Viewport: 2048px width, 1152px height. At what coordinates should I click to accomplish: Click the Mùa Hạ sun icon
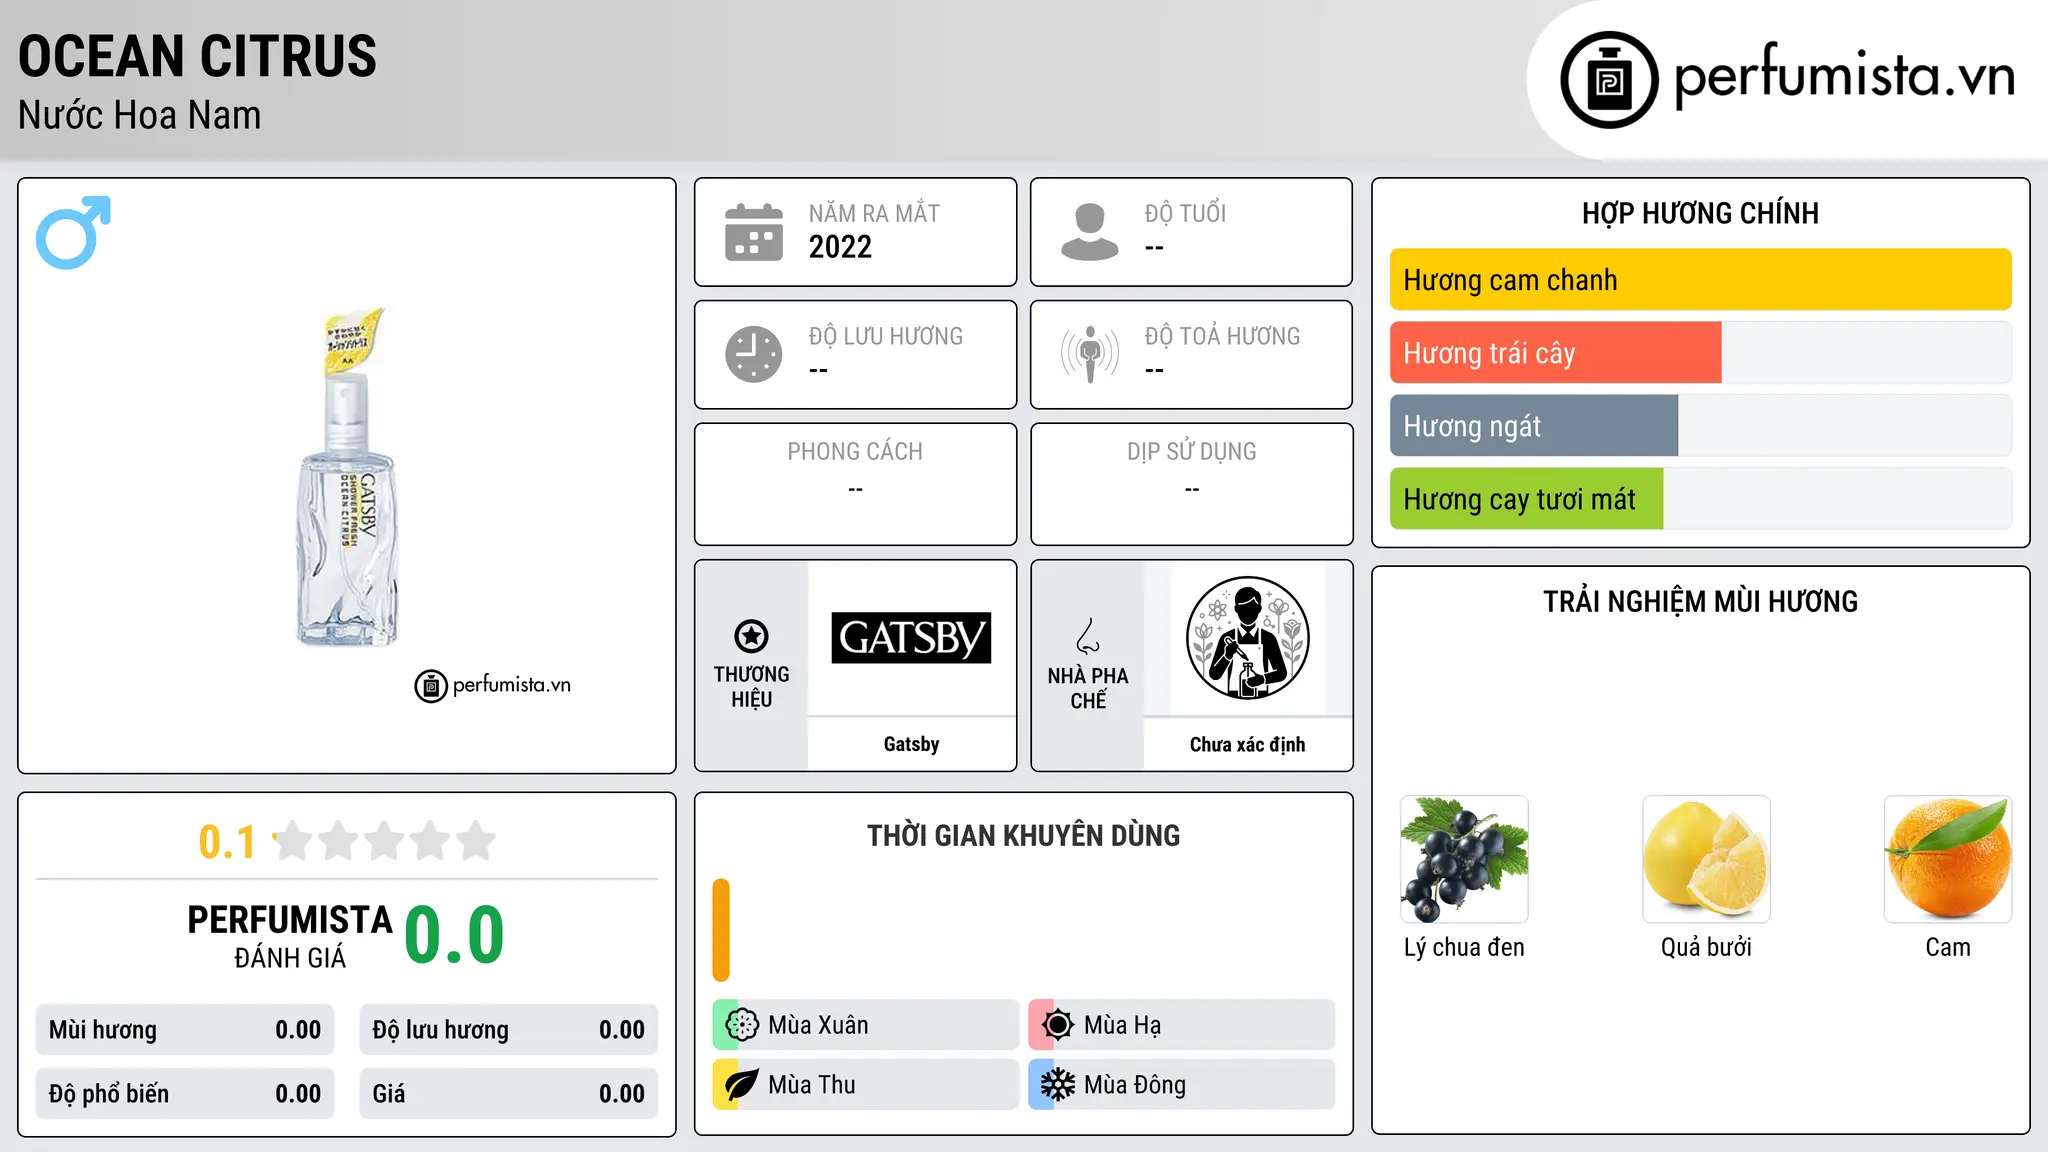[1058, 1025]
